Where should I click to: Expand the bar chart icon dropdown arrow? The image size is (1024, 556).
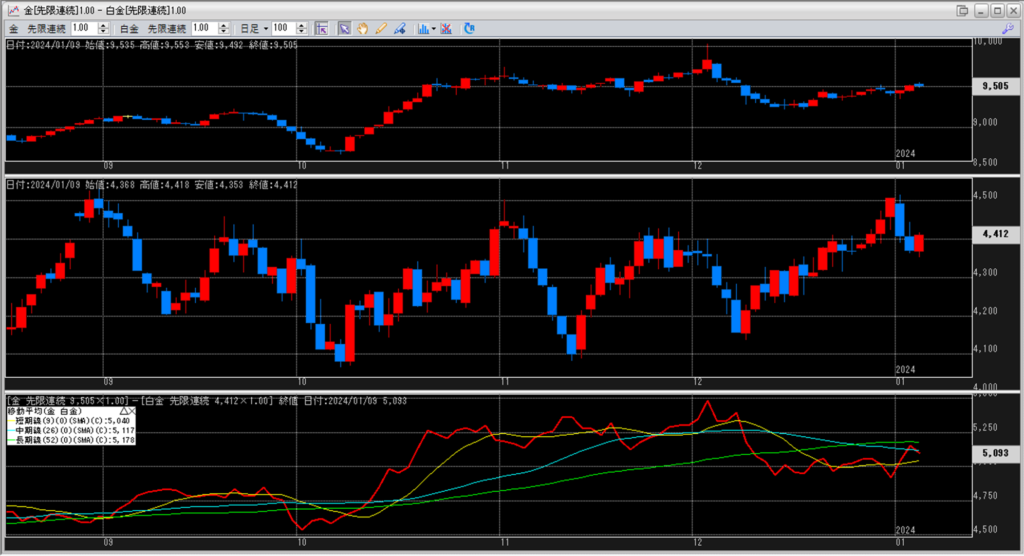[433, 28]
